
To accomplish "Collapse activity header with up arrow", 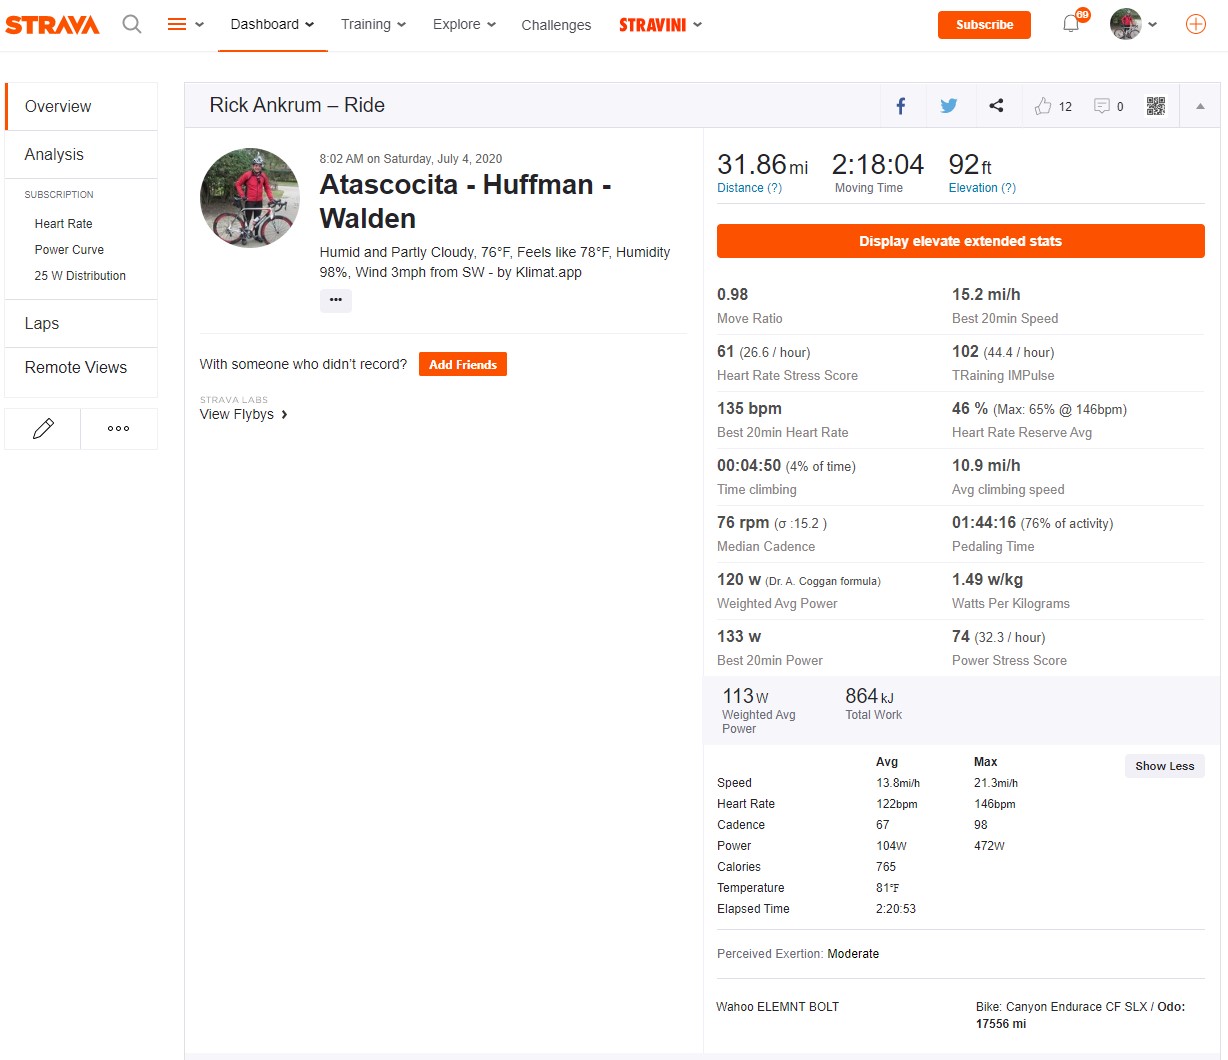I will (1200, 106).
